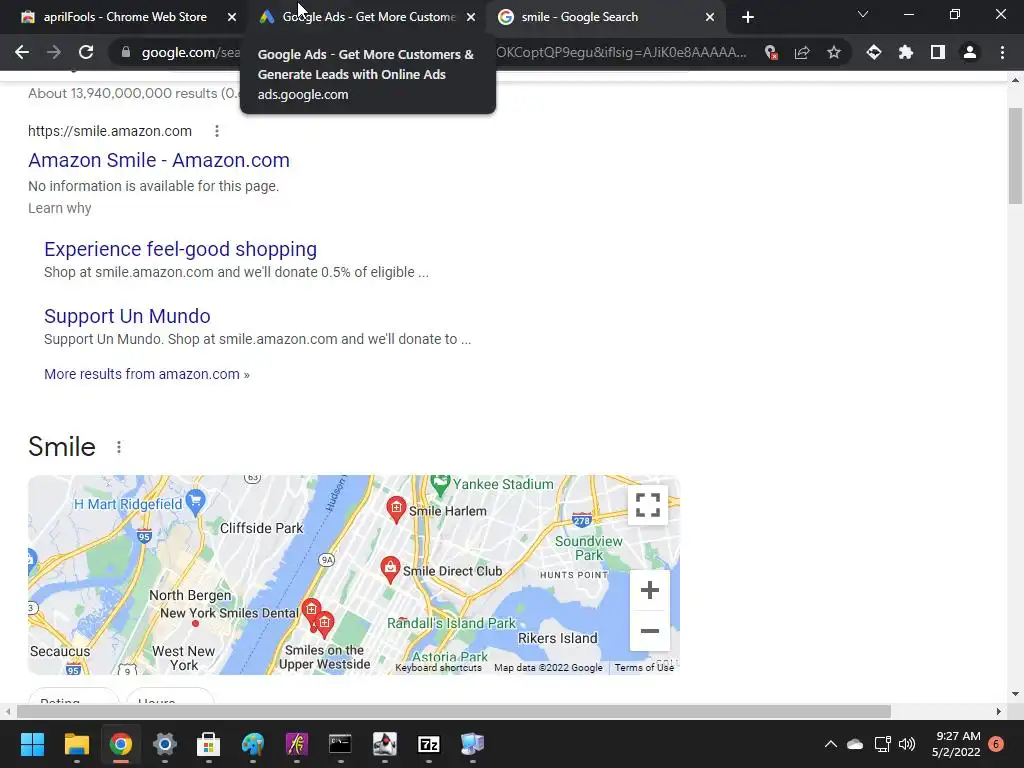Viewport: 1024px width, 768px height.
Task: Expand the map with the fullscreen icon
Action: click(x=648, y=505)
